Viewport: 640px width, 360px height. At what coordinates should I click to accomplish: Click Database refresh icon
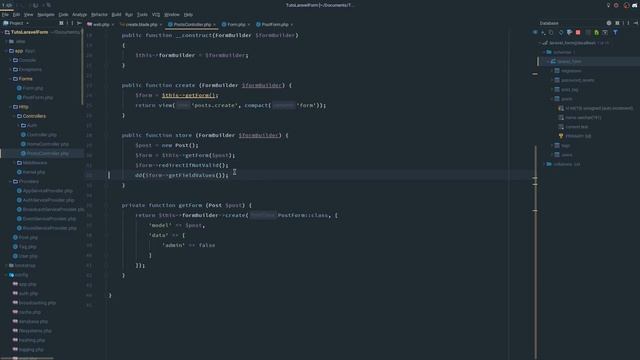tap(560, 32)
